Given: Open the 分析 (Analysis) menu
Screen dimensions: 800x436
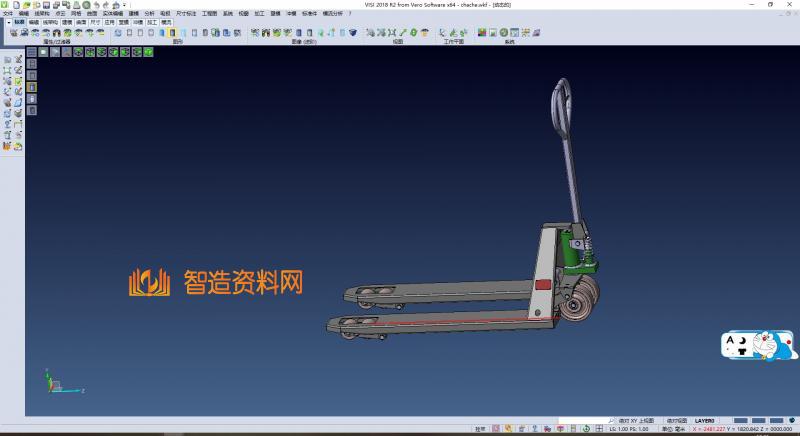Looking at the screenshot, I should point(149,14).
